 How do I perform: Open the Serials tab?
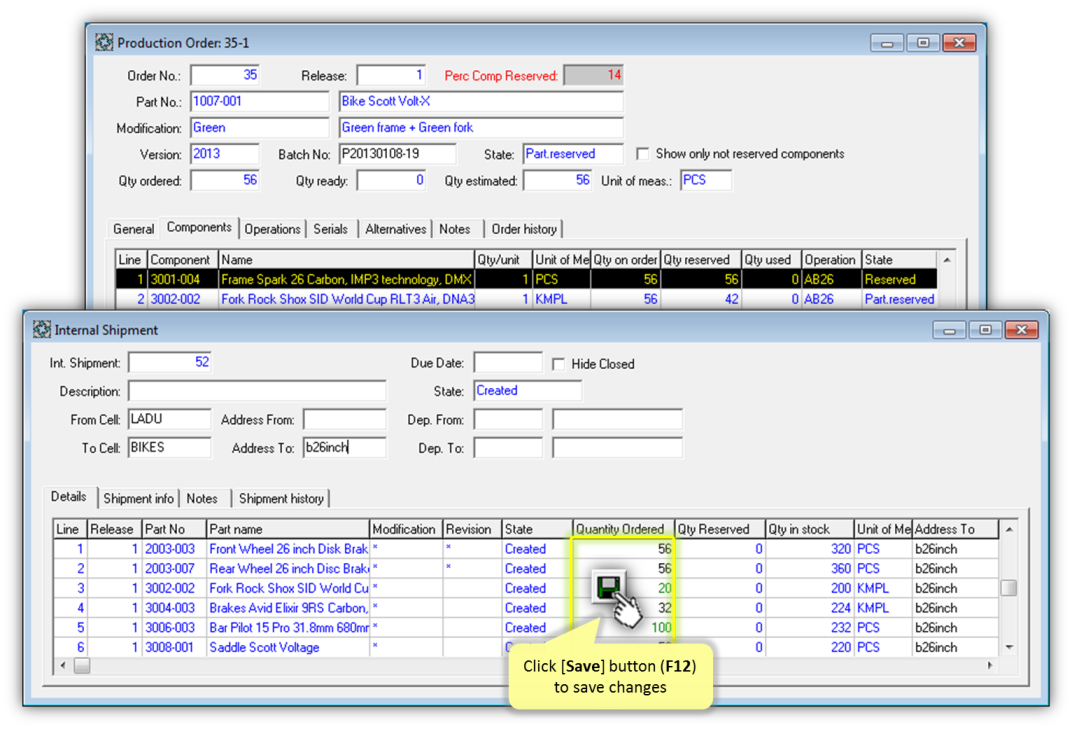(x=330, y=229)
